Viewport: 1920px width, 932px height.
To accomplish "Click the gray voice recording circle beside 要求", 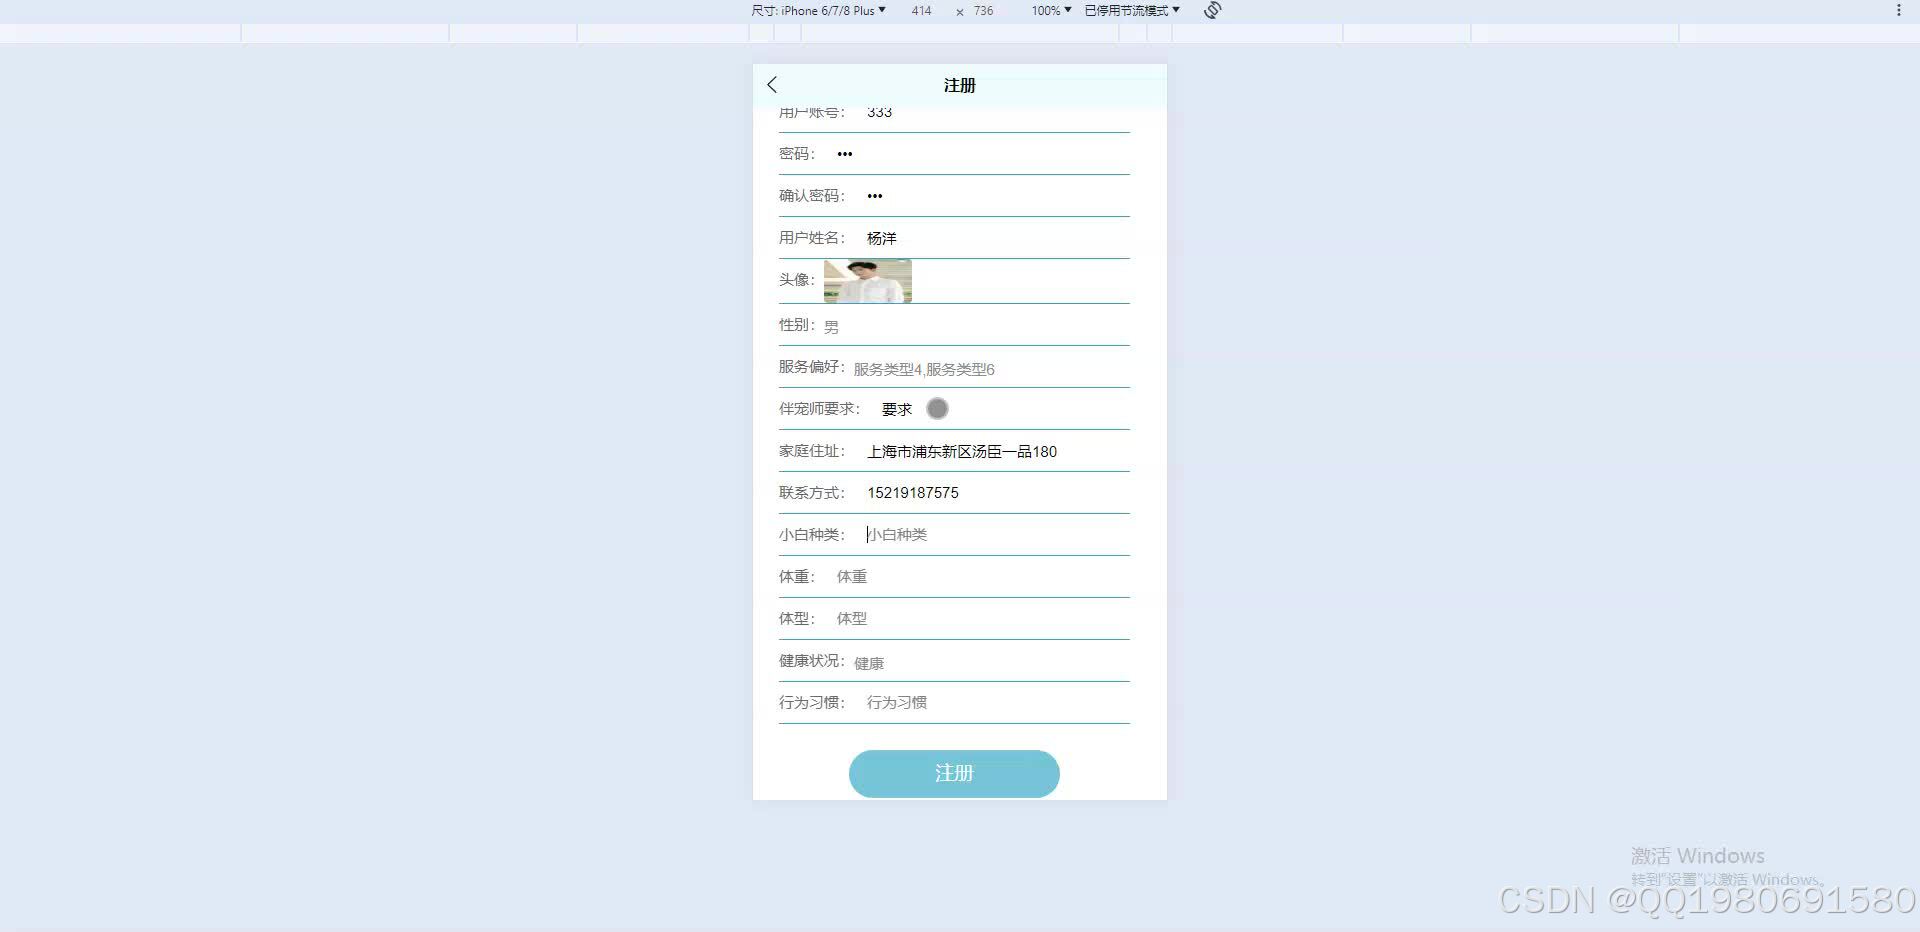I will coord(937,408).
